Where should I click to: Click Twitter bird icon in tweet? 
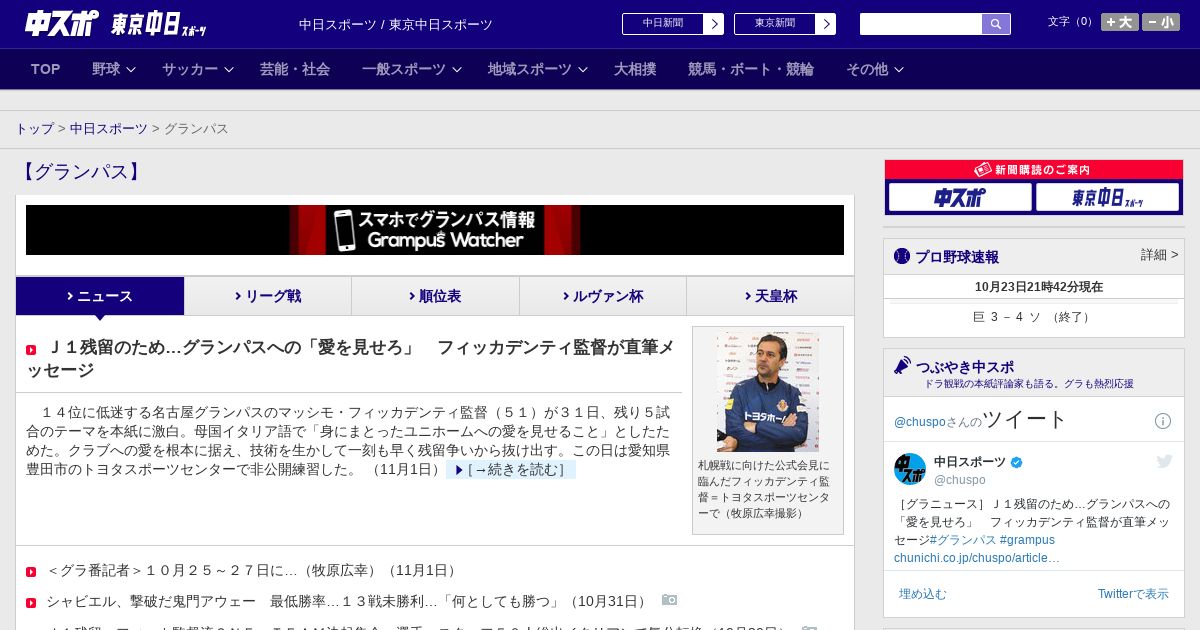1164,461
